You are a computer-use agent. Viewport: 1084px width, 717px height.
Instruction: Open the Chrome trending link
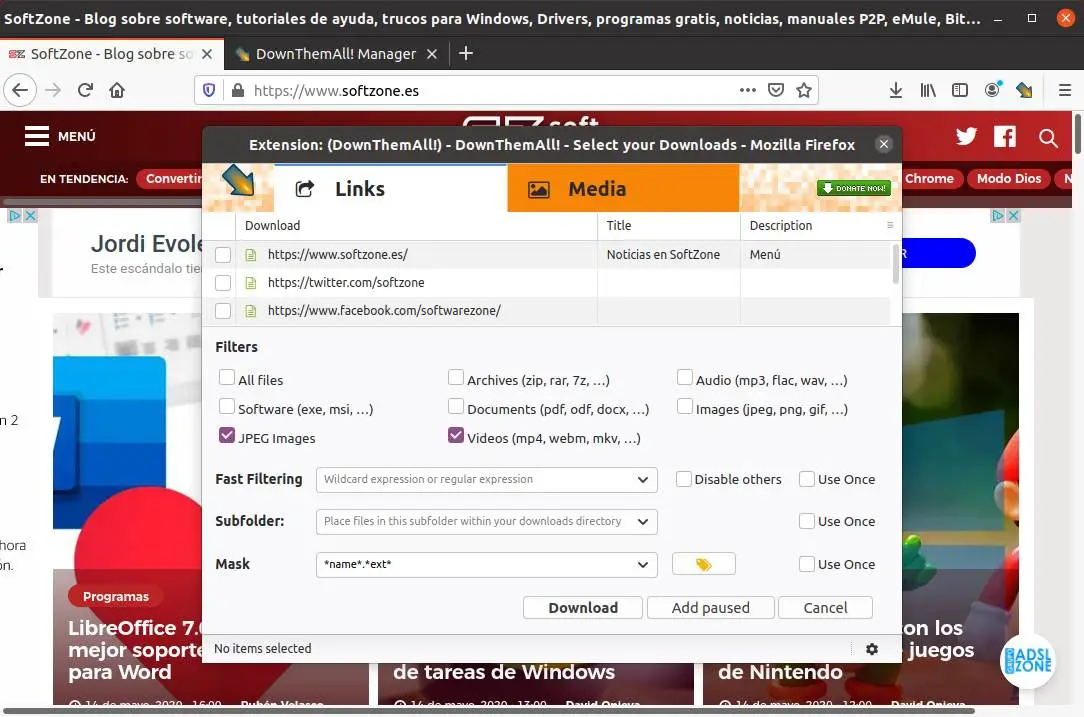coord(929,178)
